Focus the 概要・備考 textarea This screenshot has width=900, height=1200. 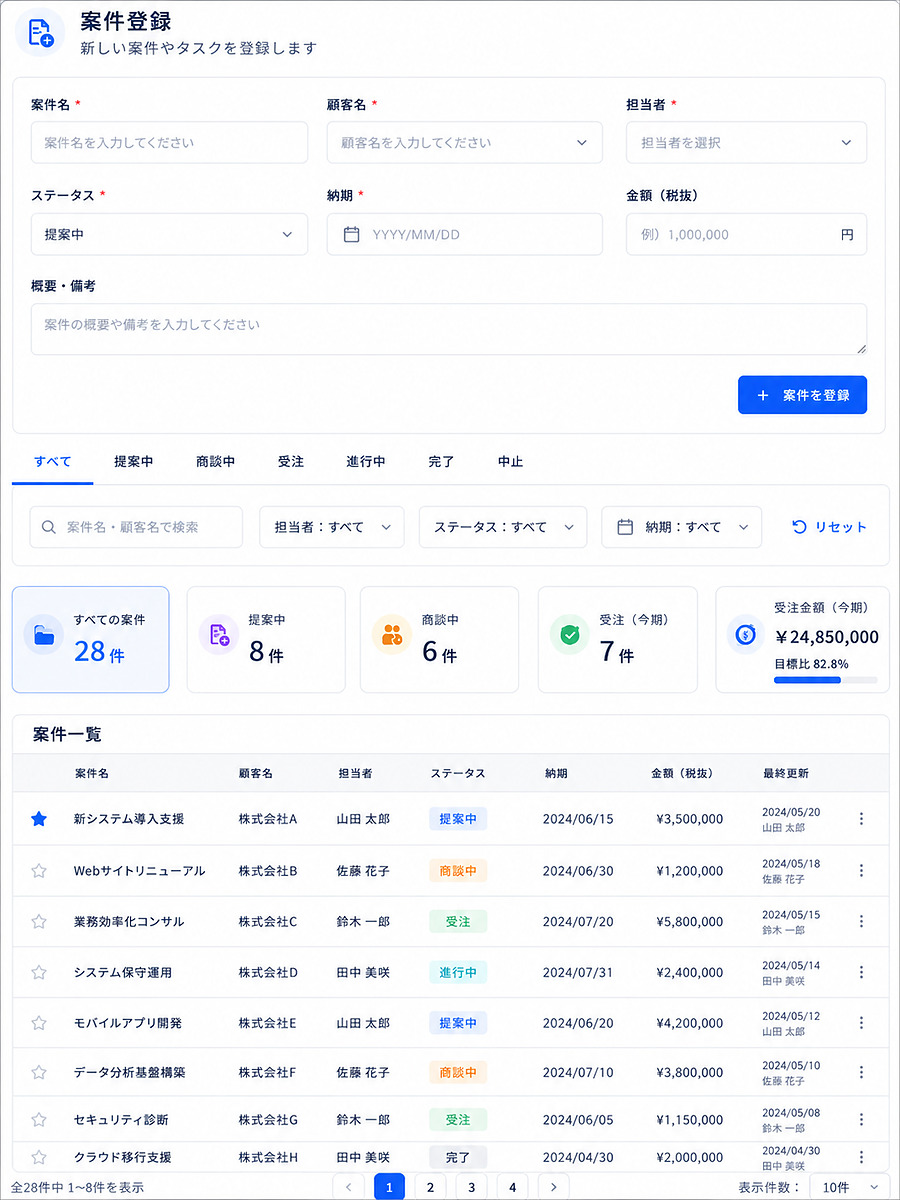click(x=449, y=329)
